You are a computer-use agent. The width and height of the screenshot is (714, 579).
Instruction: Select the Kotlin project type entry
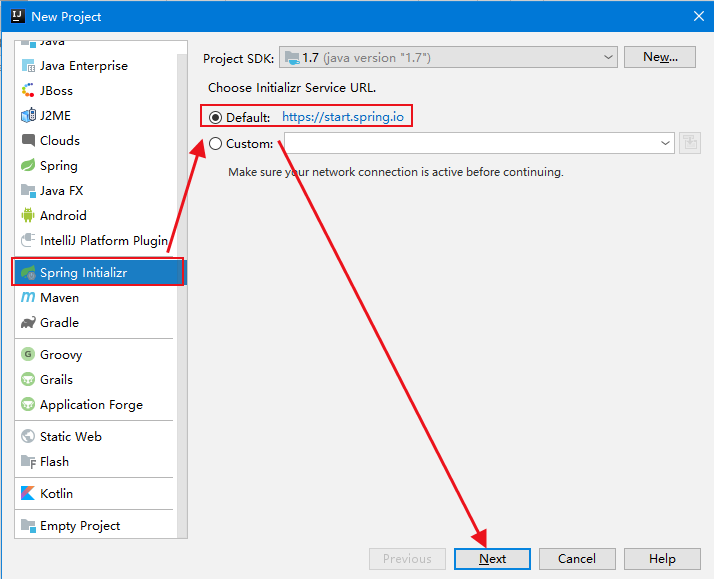(96, 493)
